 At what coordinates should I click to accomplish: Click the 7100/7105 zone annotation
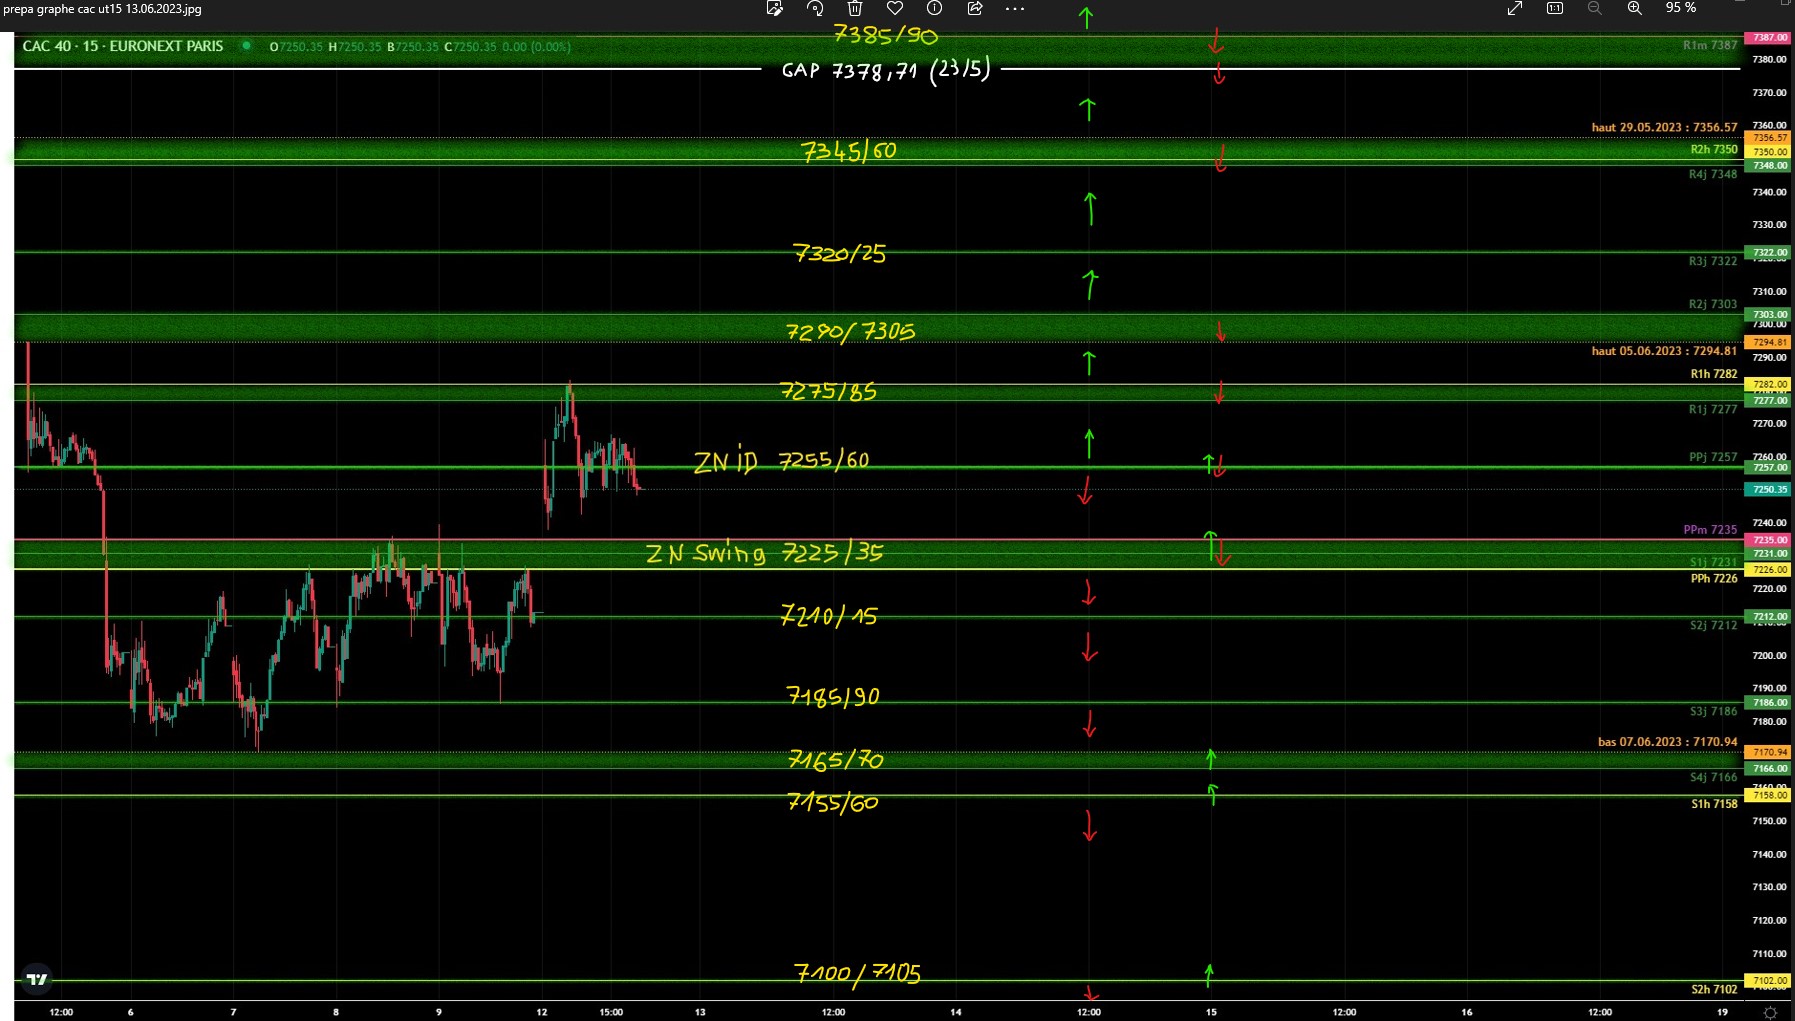tap(858, 973)
